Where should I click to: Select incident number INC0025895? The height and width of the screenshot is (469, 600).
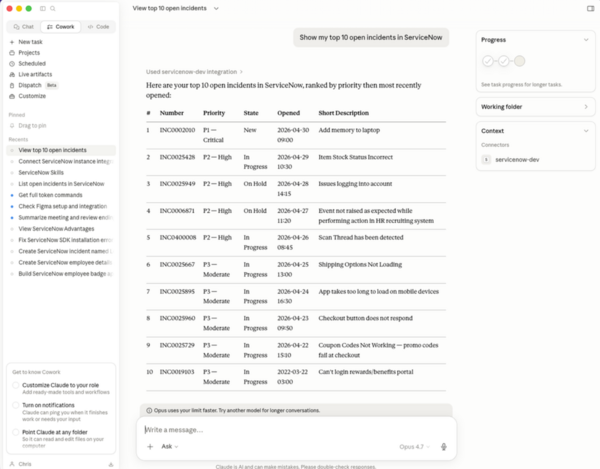[x=177, y=291]
